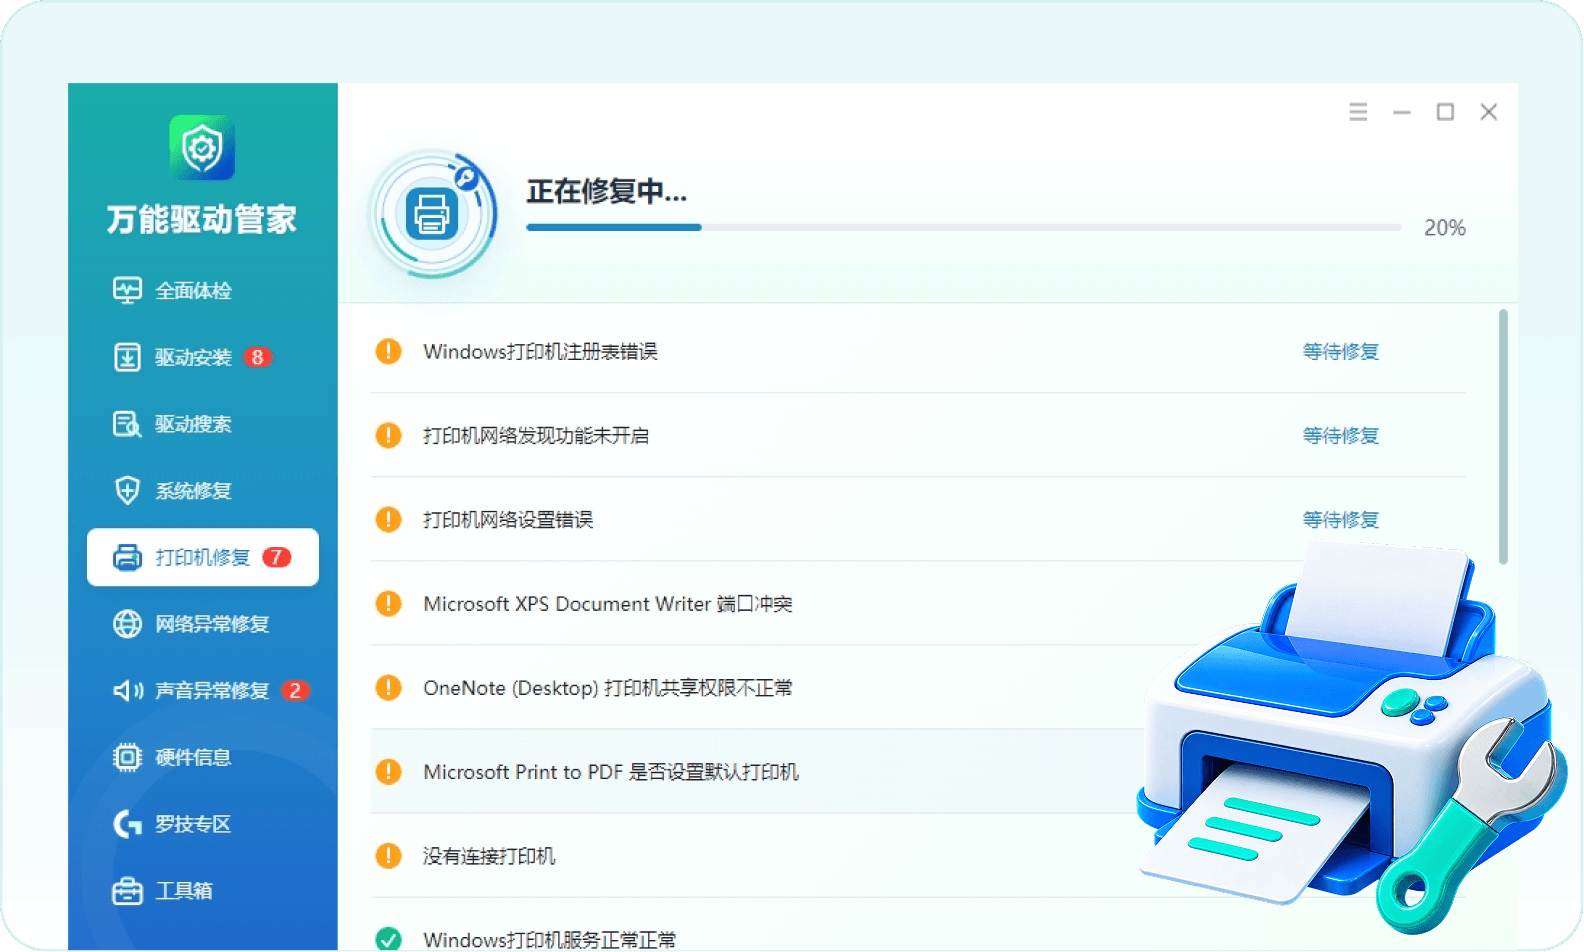The width and height of the screenshot is (1584, 952).
Task: Click 等待修复 for Windows打印机注册表错误
Action: click(x=1341, y=352)
